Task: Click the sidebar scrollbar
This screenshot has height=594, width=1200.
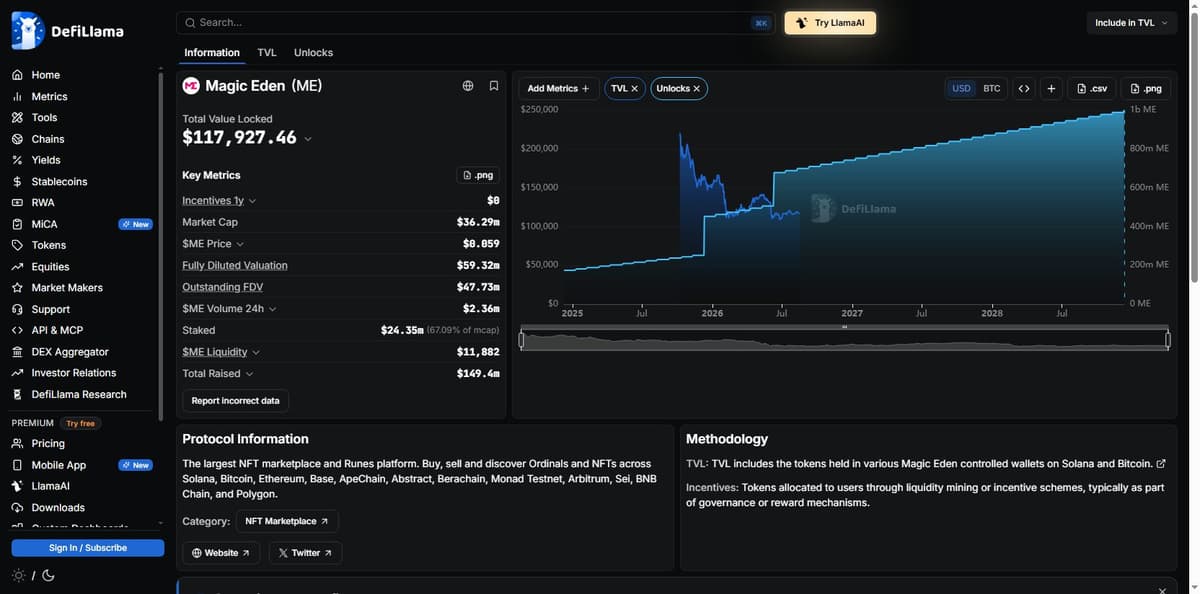Action: click(x=161, y=245)
